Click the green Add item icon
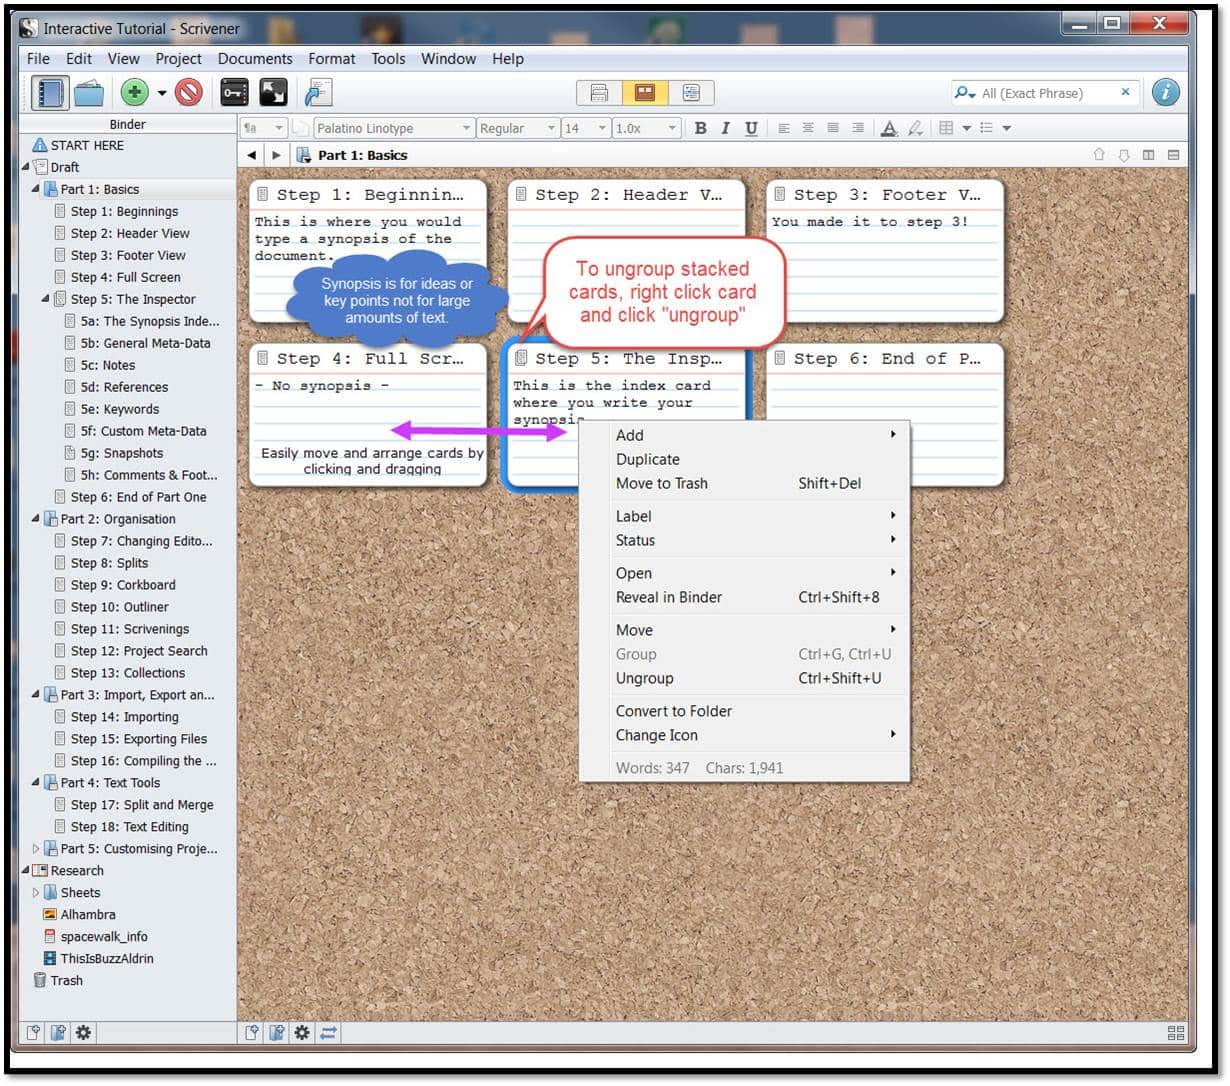 pos(134,93)
